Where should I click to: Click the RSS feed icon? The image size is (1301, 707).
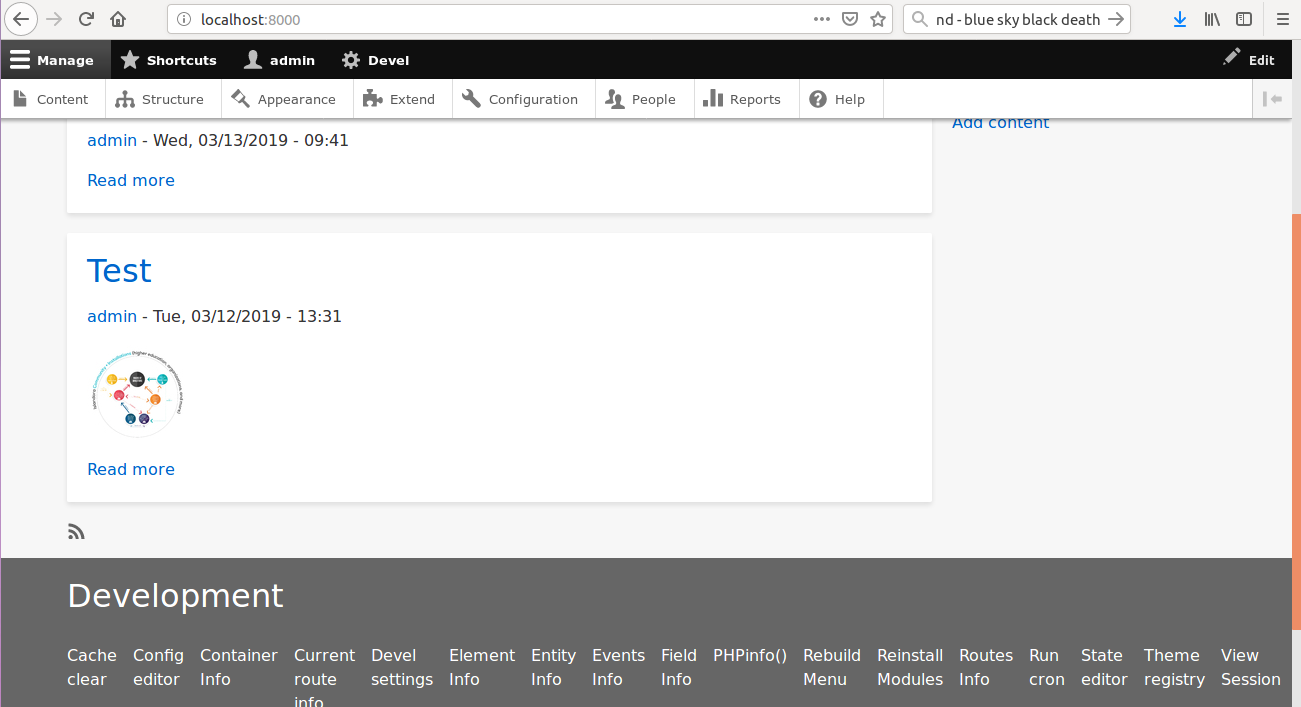point(76,531)
